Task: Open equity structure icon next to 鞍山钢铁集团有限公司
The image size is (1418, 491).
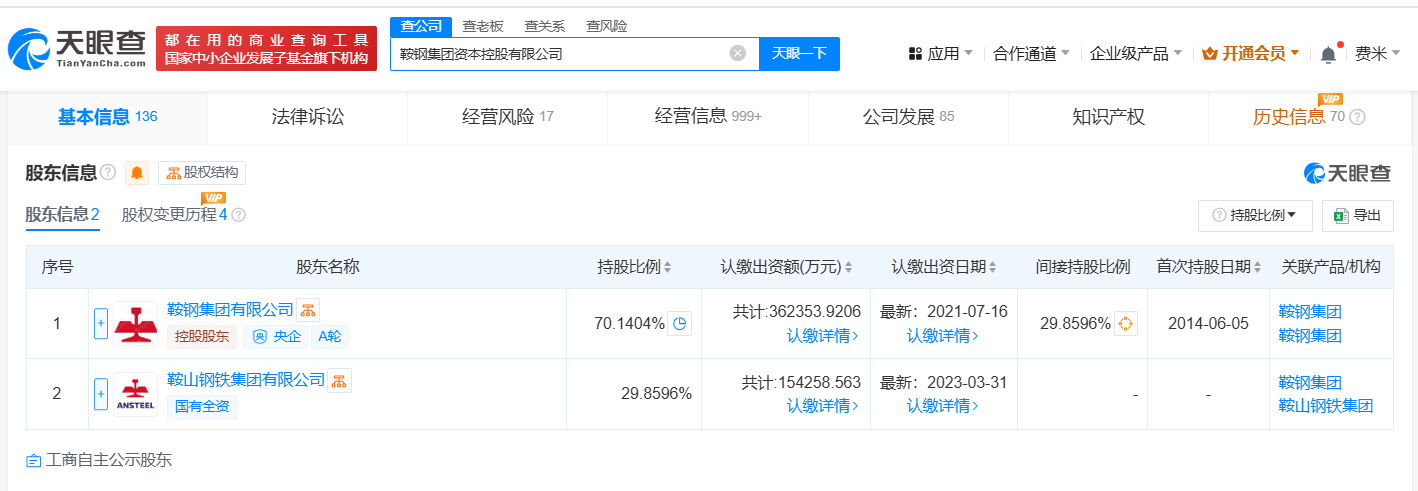Action: pyautogui.click(x=340, y=380)
